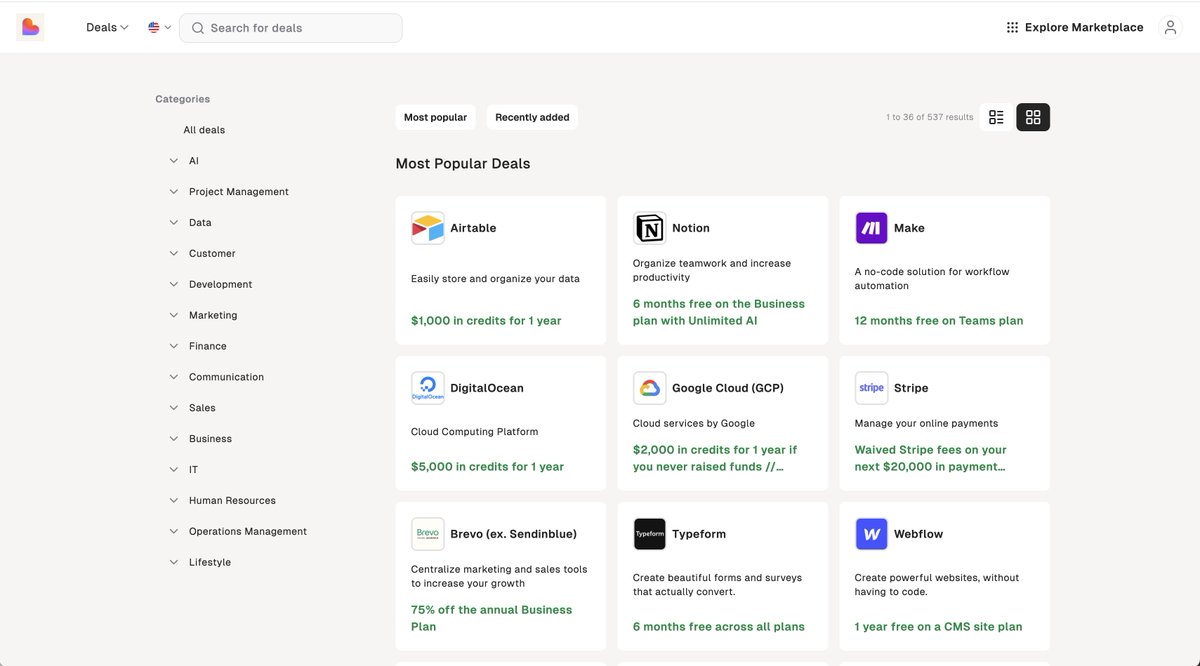Expand the Communication category chevron

click(x=174, y=378)
